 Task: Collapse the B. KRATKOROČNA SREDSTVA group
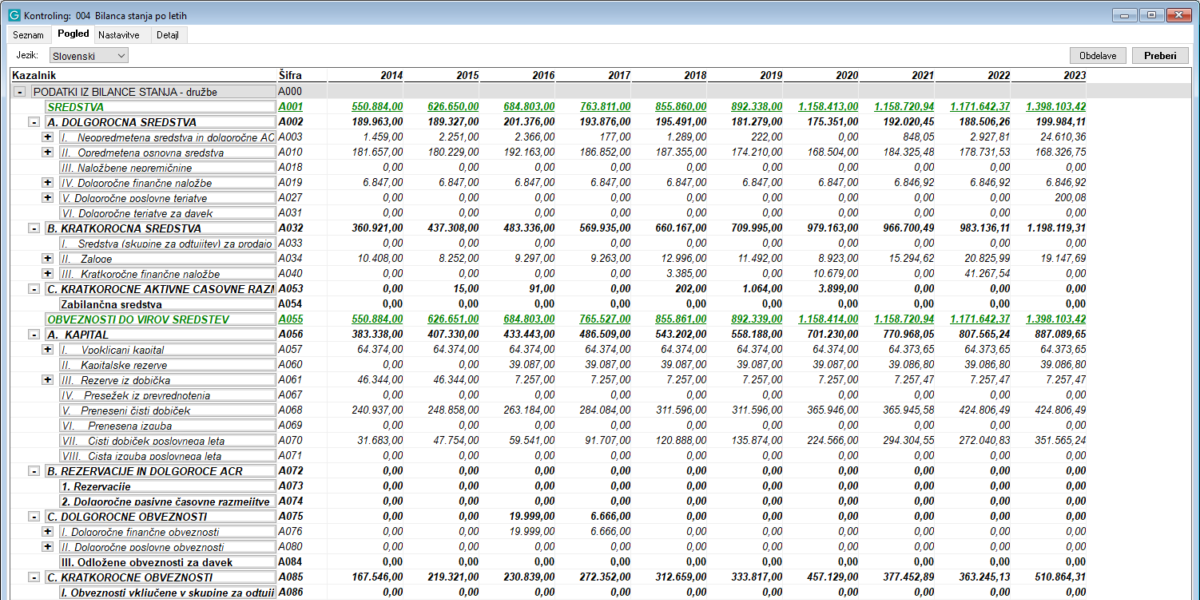pos(33,228)
